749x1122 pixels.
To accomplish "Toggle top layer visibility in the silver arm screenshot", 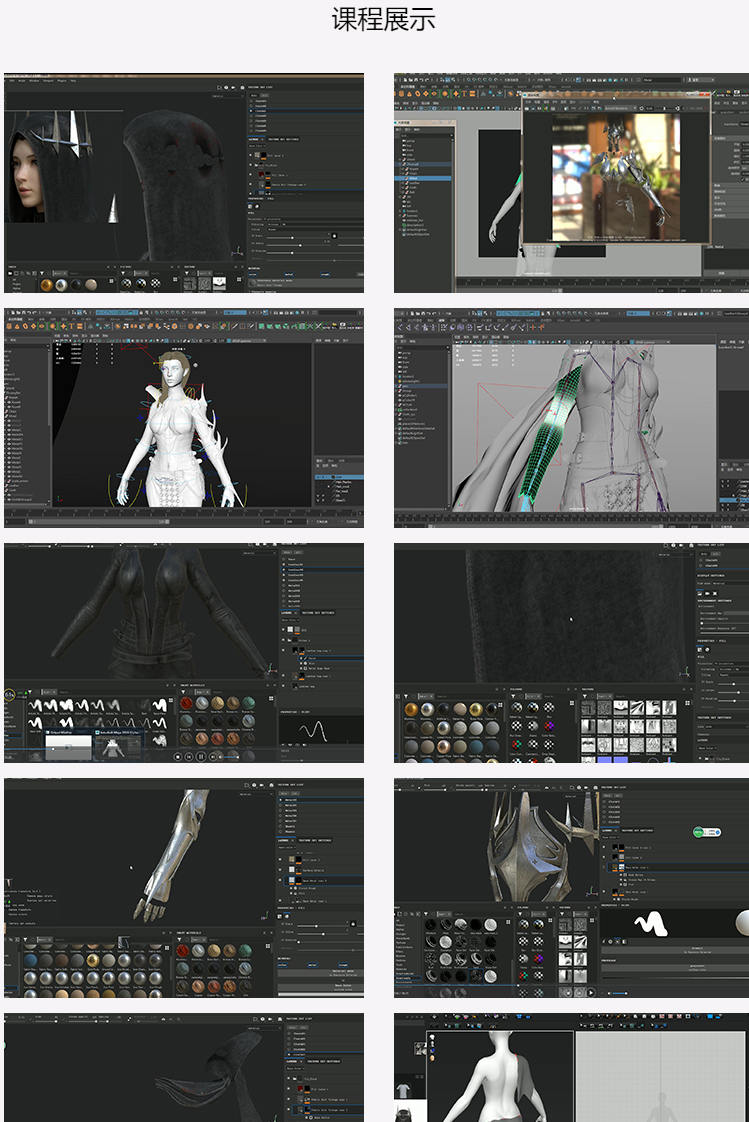I will point(282,859).
